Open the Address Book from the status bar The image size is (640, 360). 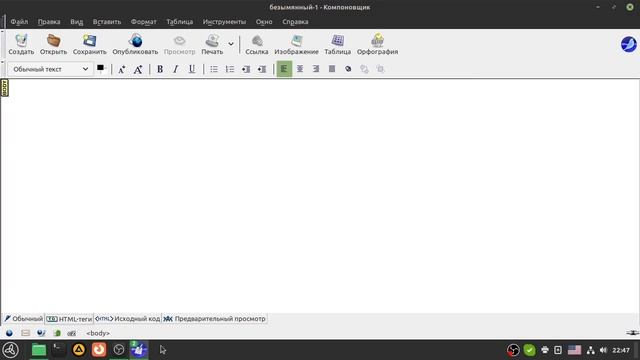(57, 333)
